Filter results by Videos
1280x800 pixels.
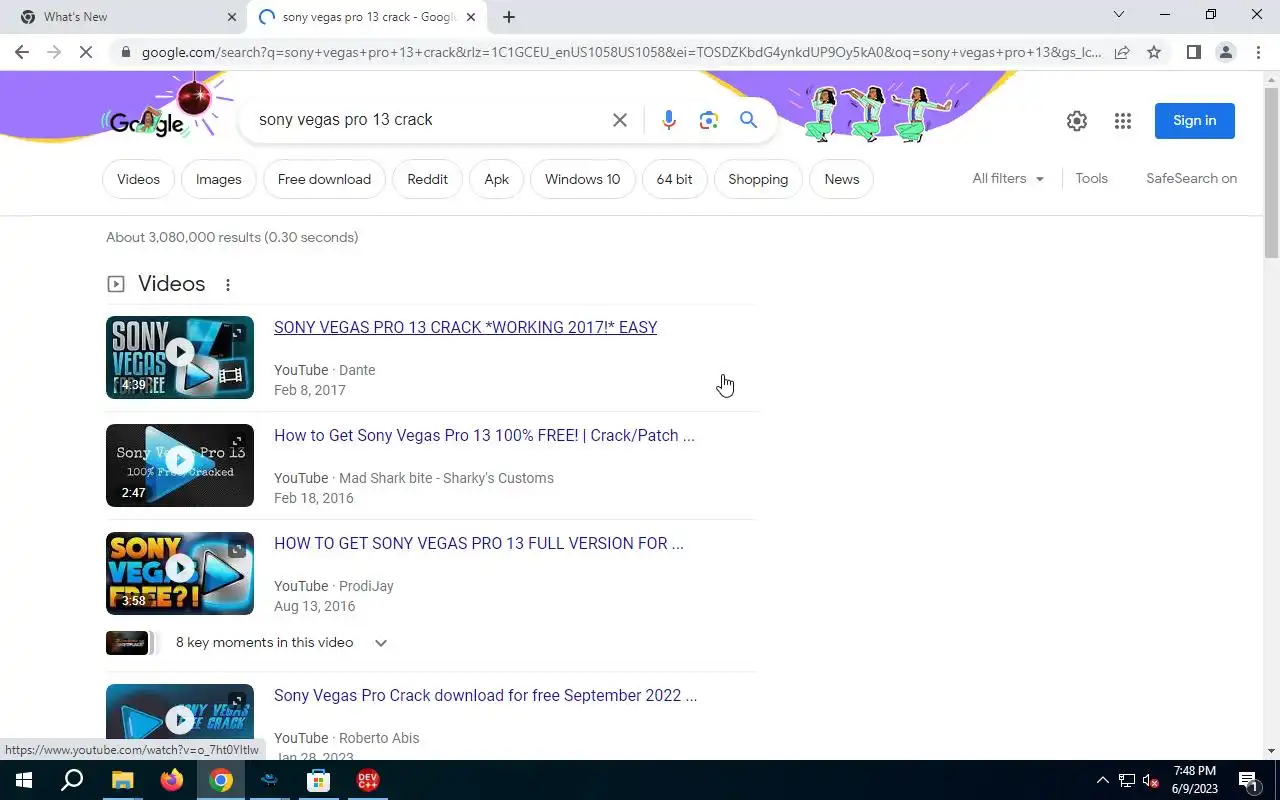coord(138,179)
